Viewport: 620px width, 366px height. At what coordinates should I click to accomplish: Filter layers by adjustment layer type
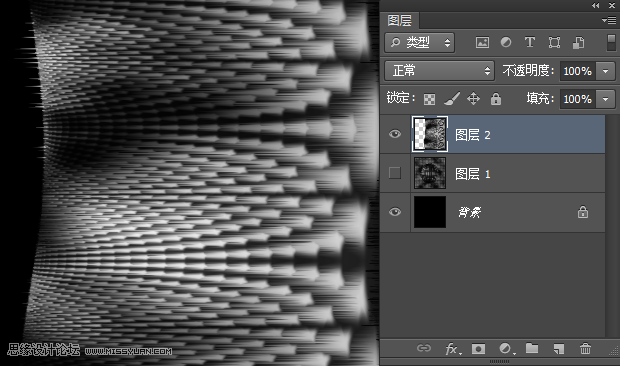(x=506, y=42)
